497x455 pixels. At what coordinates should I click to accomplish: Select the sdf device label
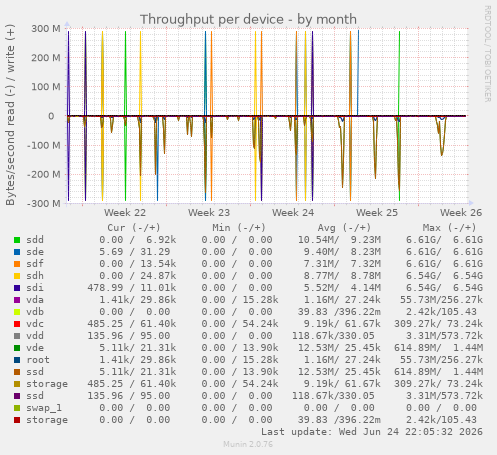click(x=35, y=264)
